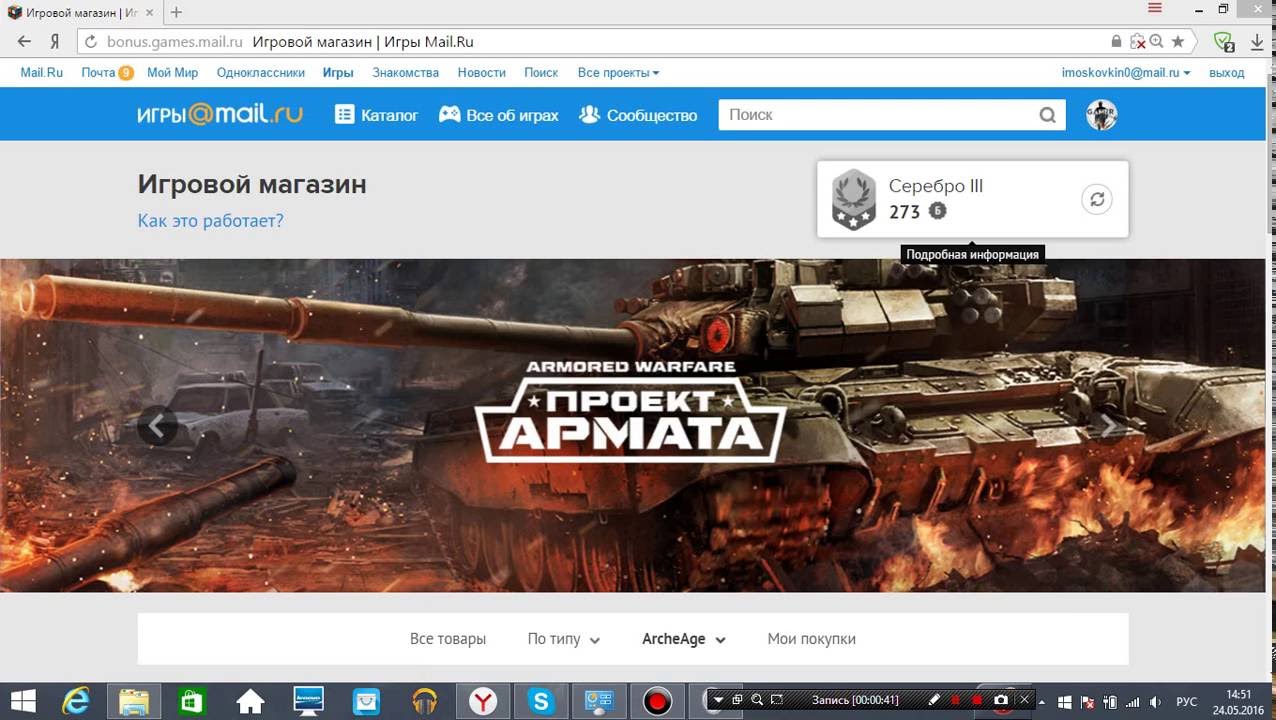1276x720 pixels.
Task: Open the user avatar profile
Action: coord(1101,115)
